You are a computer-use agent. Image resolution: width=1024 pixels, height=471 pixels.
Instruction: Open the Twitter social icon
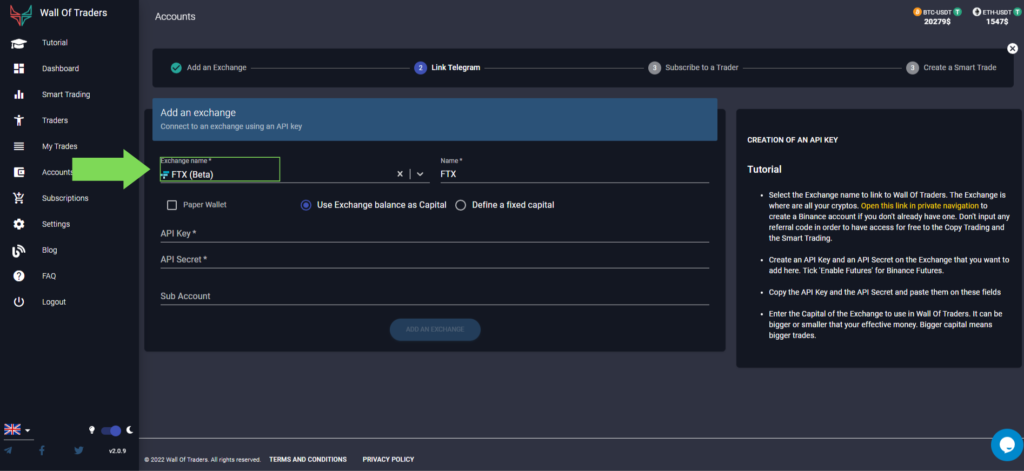coord(78,451)
